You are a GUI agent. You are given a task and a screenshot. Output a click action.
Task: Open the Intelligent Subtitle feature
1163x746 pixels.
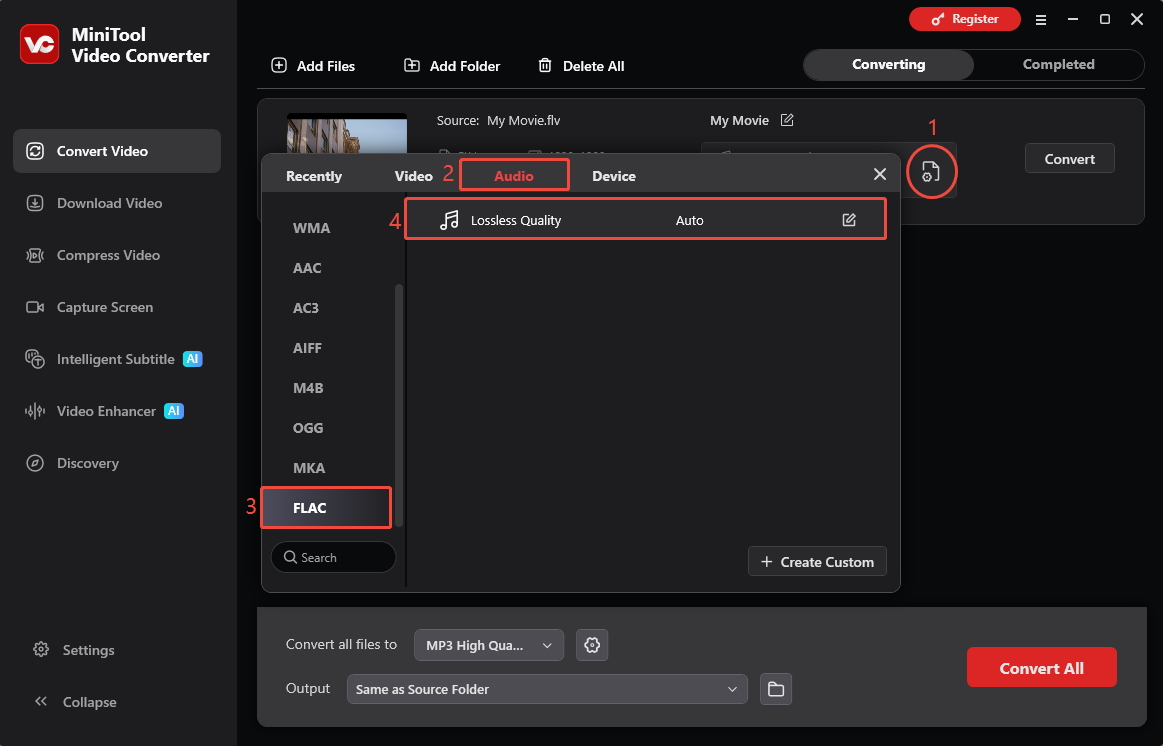tap(117, 359)
